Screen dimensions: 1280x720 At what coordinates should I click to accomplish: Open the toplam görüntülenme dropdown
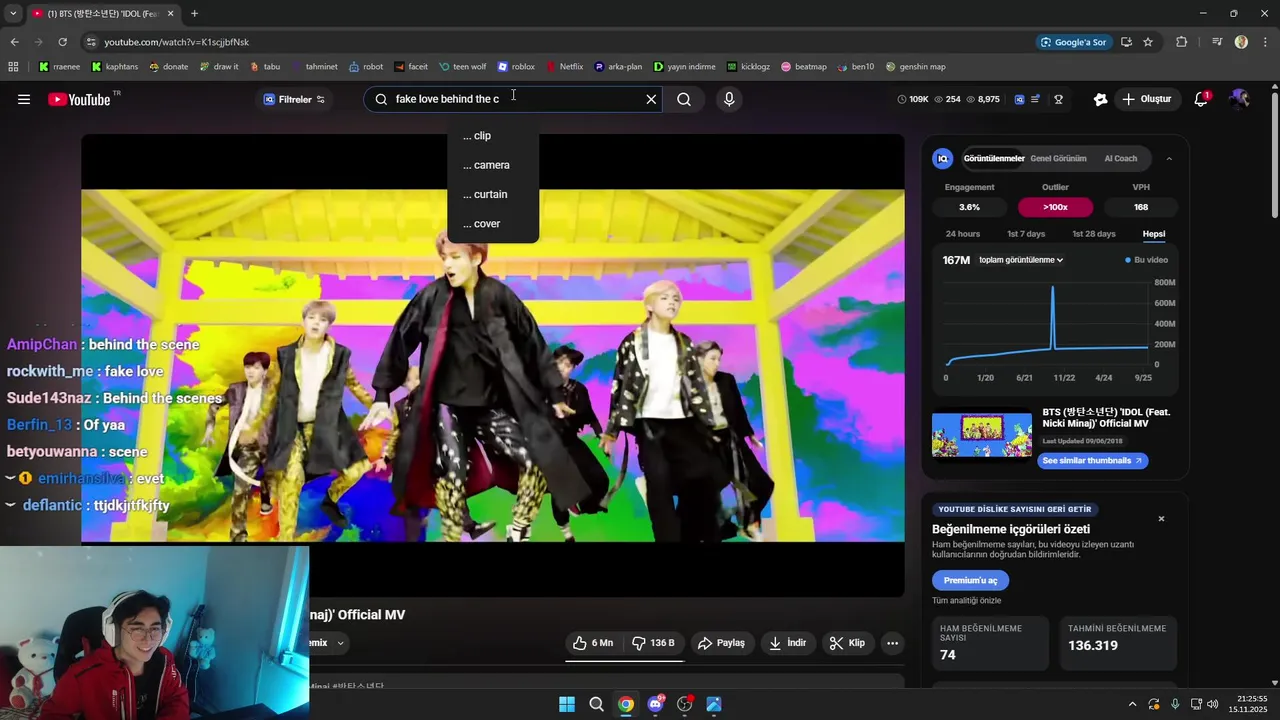pos(1021,260)
